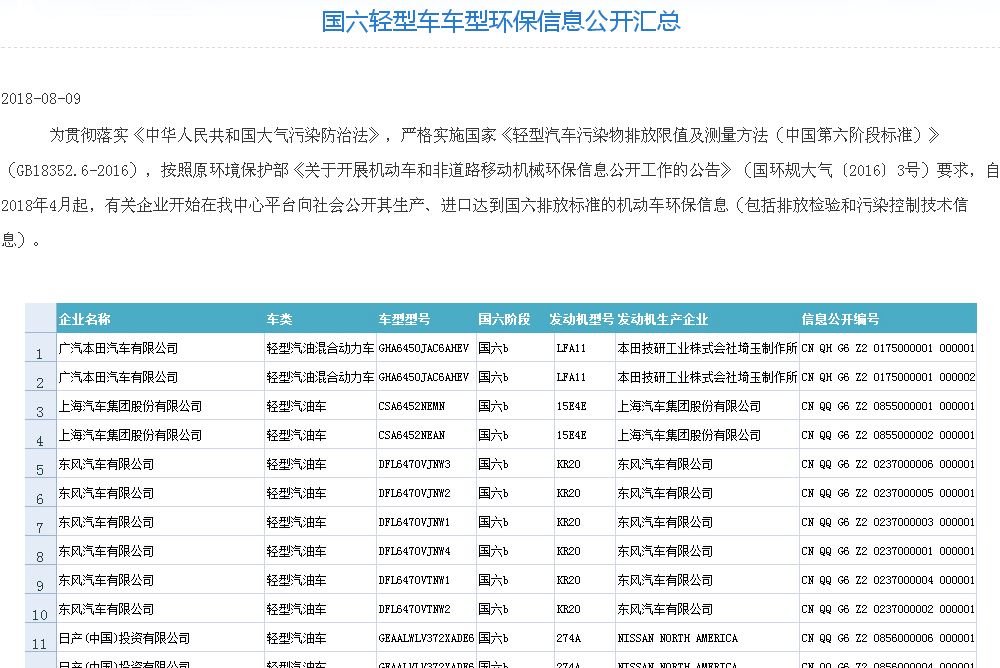Click the 车型型号 column header
This screenshot has width=1000, height=668.
coord(404,319)
